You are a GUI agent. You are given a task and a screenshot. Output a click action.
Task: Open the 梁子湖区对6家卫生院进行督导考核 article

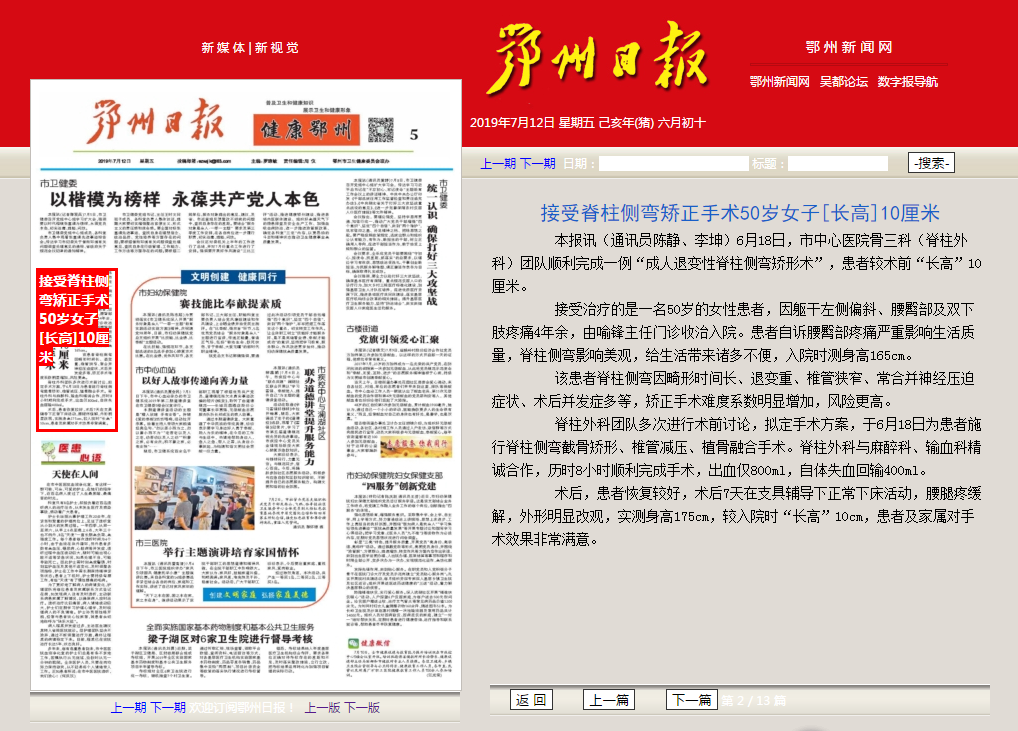click(231, 637)
